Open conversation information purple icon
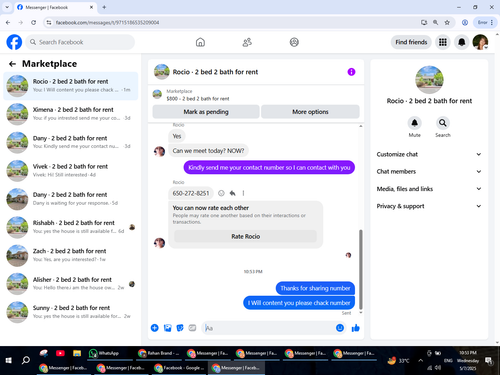The width and height of the screenshot is (500, 375). pyautogui.click(x=351, y=72)
